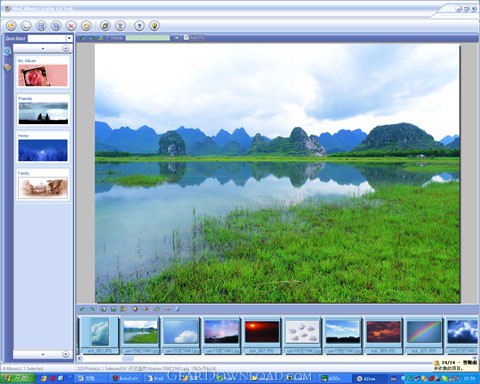
Task: Click the round up-arrow button above album list
Action: [x=66, y=49]
